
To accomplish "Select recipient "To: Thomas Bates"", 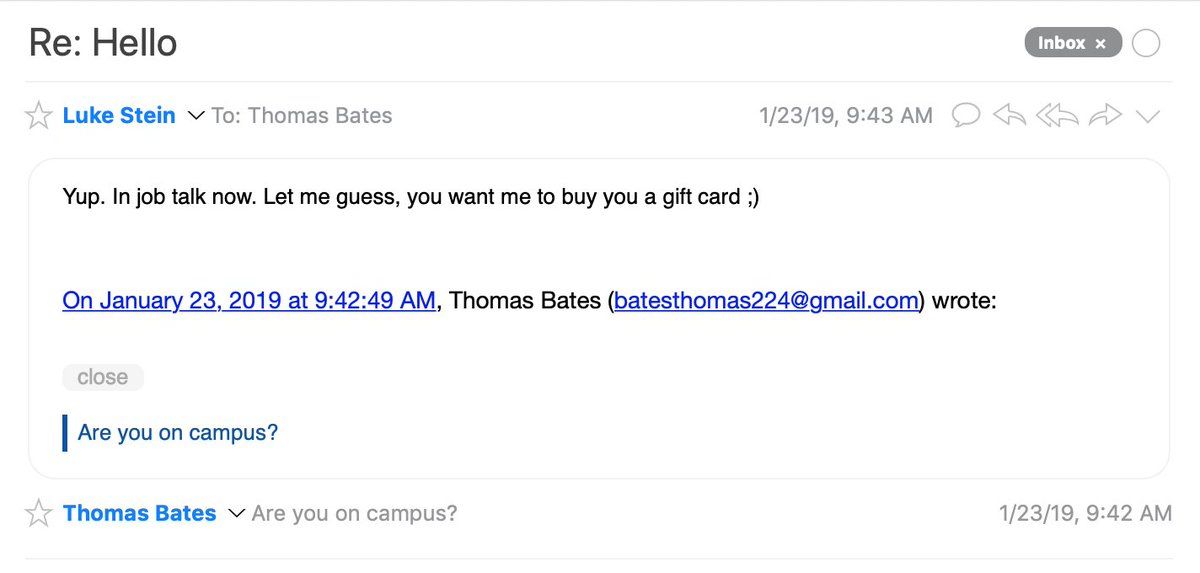I will tap(302, 116).
